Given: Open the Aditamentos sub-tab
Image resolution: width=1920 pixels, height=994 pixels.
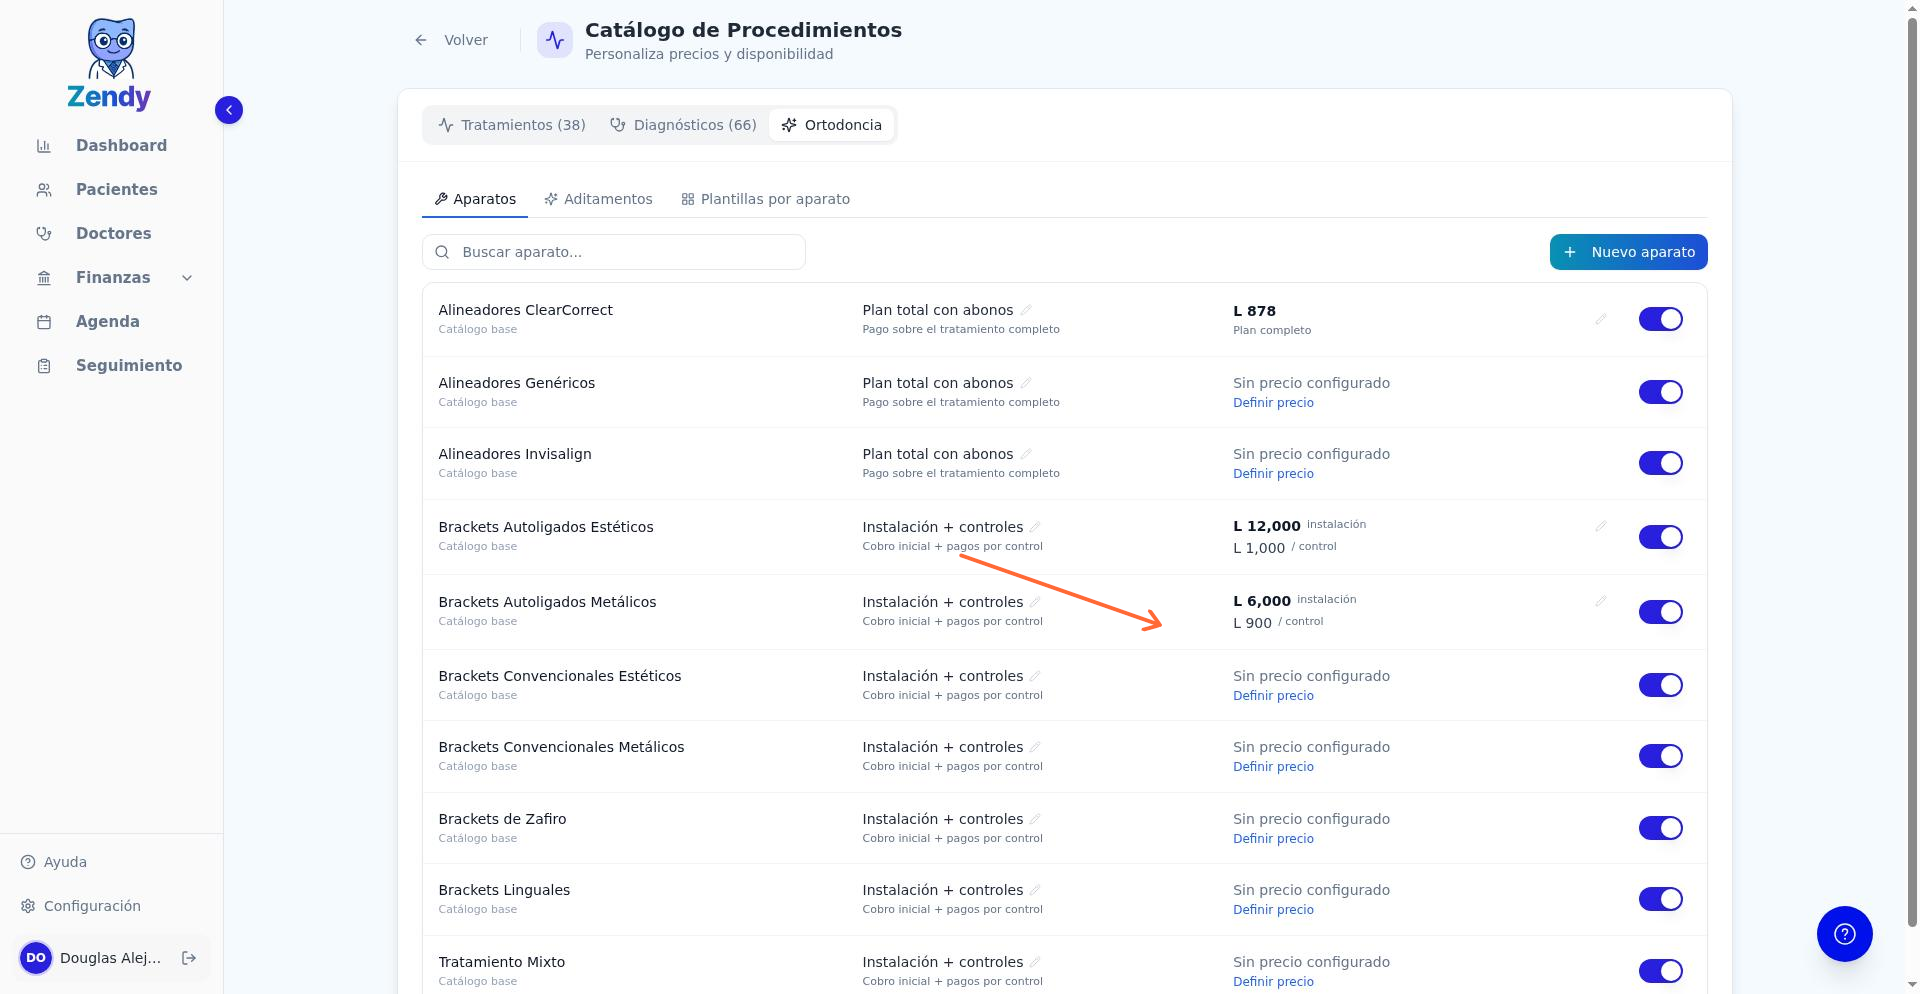Looking at the screenshot, I should click(x=598, y=199).
